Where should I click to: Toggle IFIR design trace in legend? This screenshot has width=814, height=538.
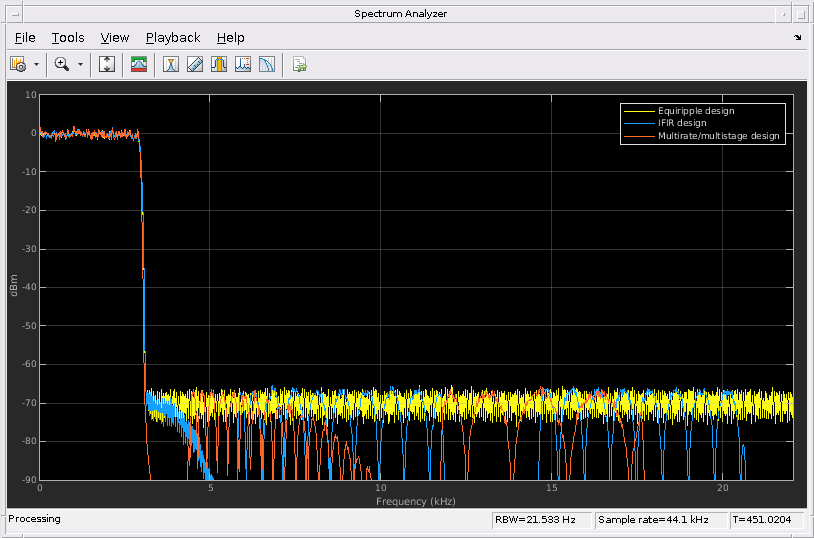[x=681, y=123]
